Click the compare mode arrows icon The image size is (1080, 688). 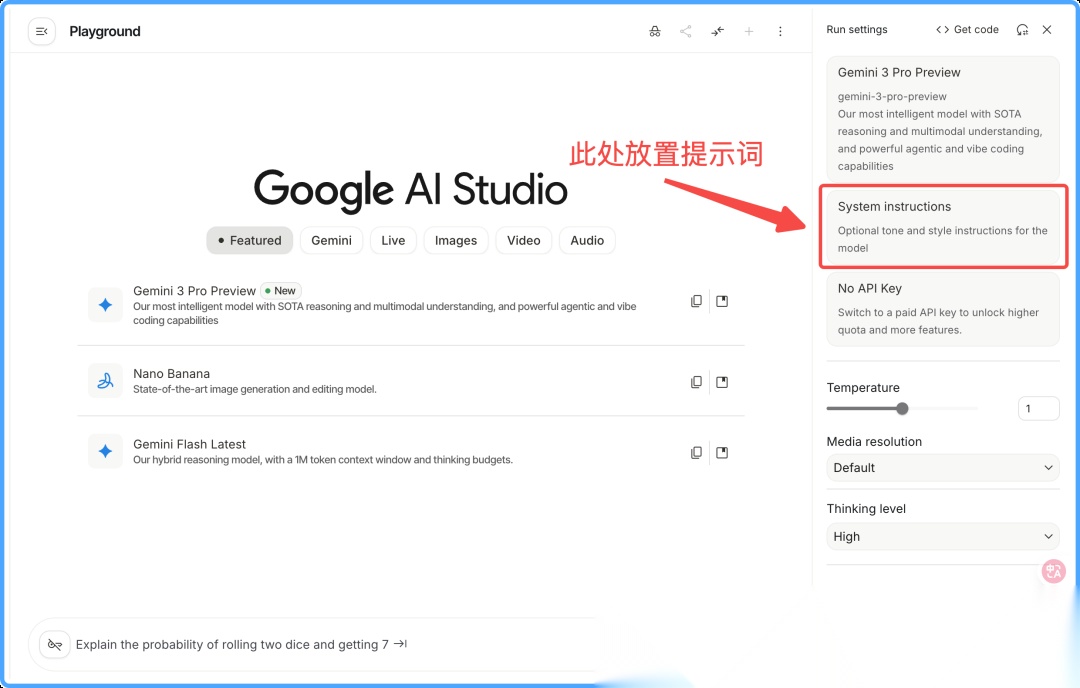[718, 32]
